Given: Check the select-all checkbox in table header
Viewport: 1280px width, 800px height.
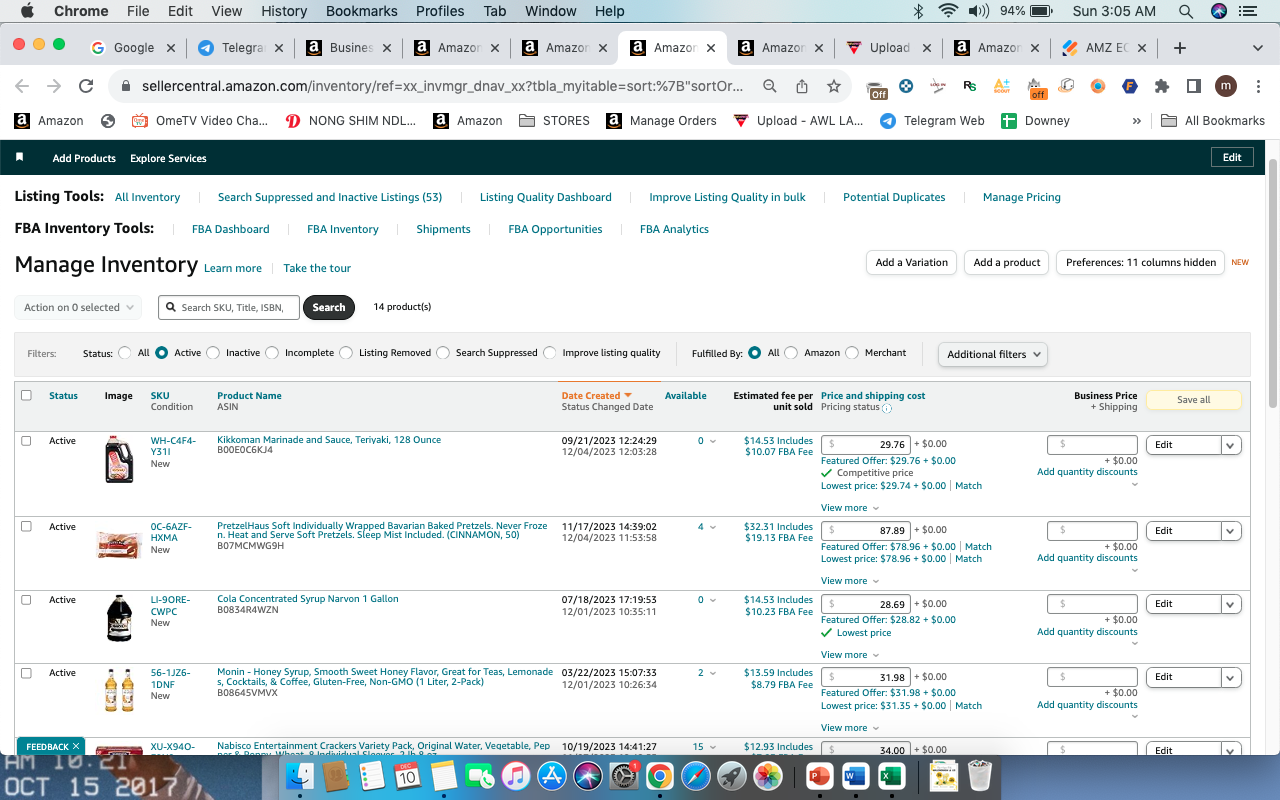Looking at the screenshot, I should (27, 395).
